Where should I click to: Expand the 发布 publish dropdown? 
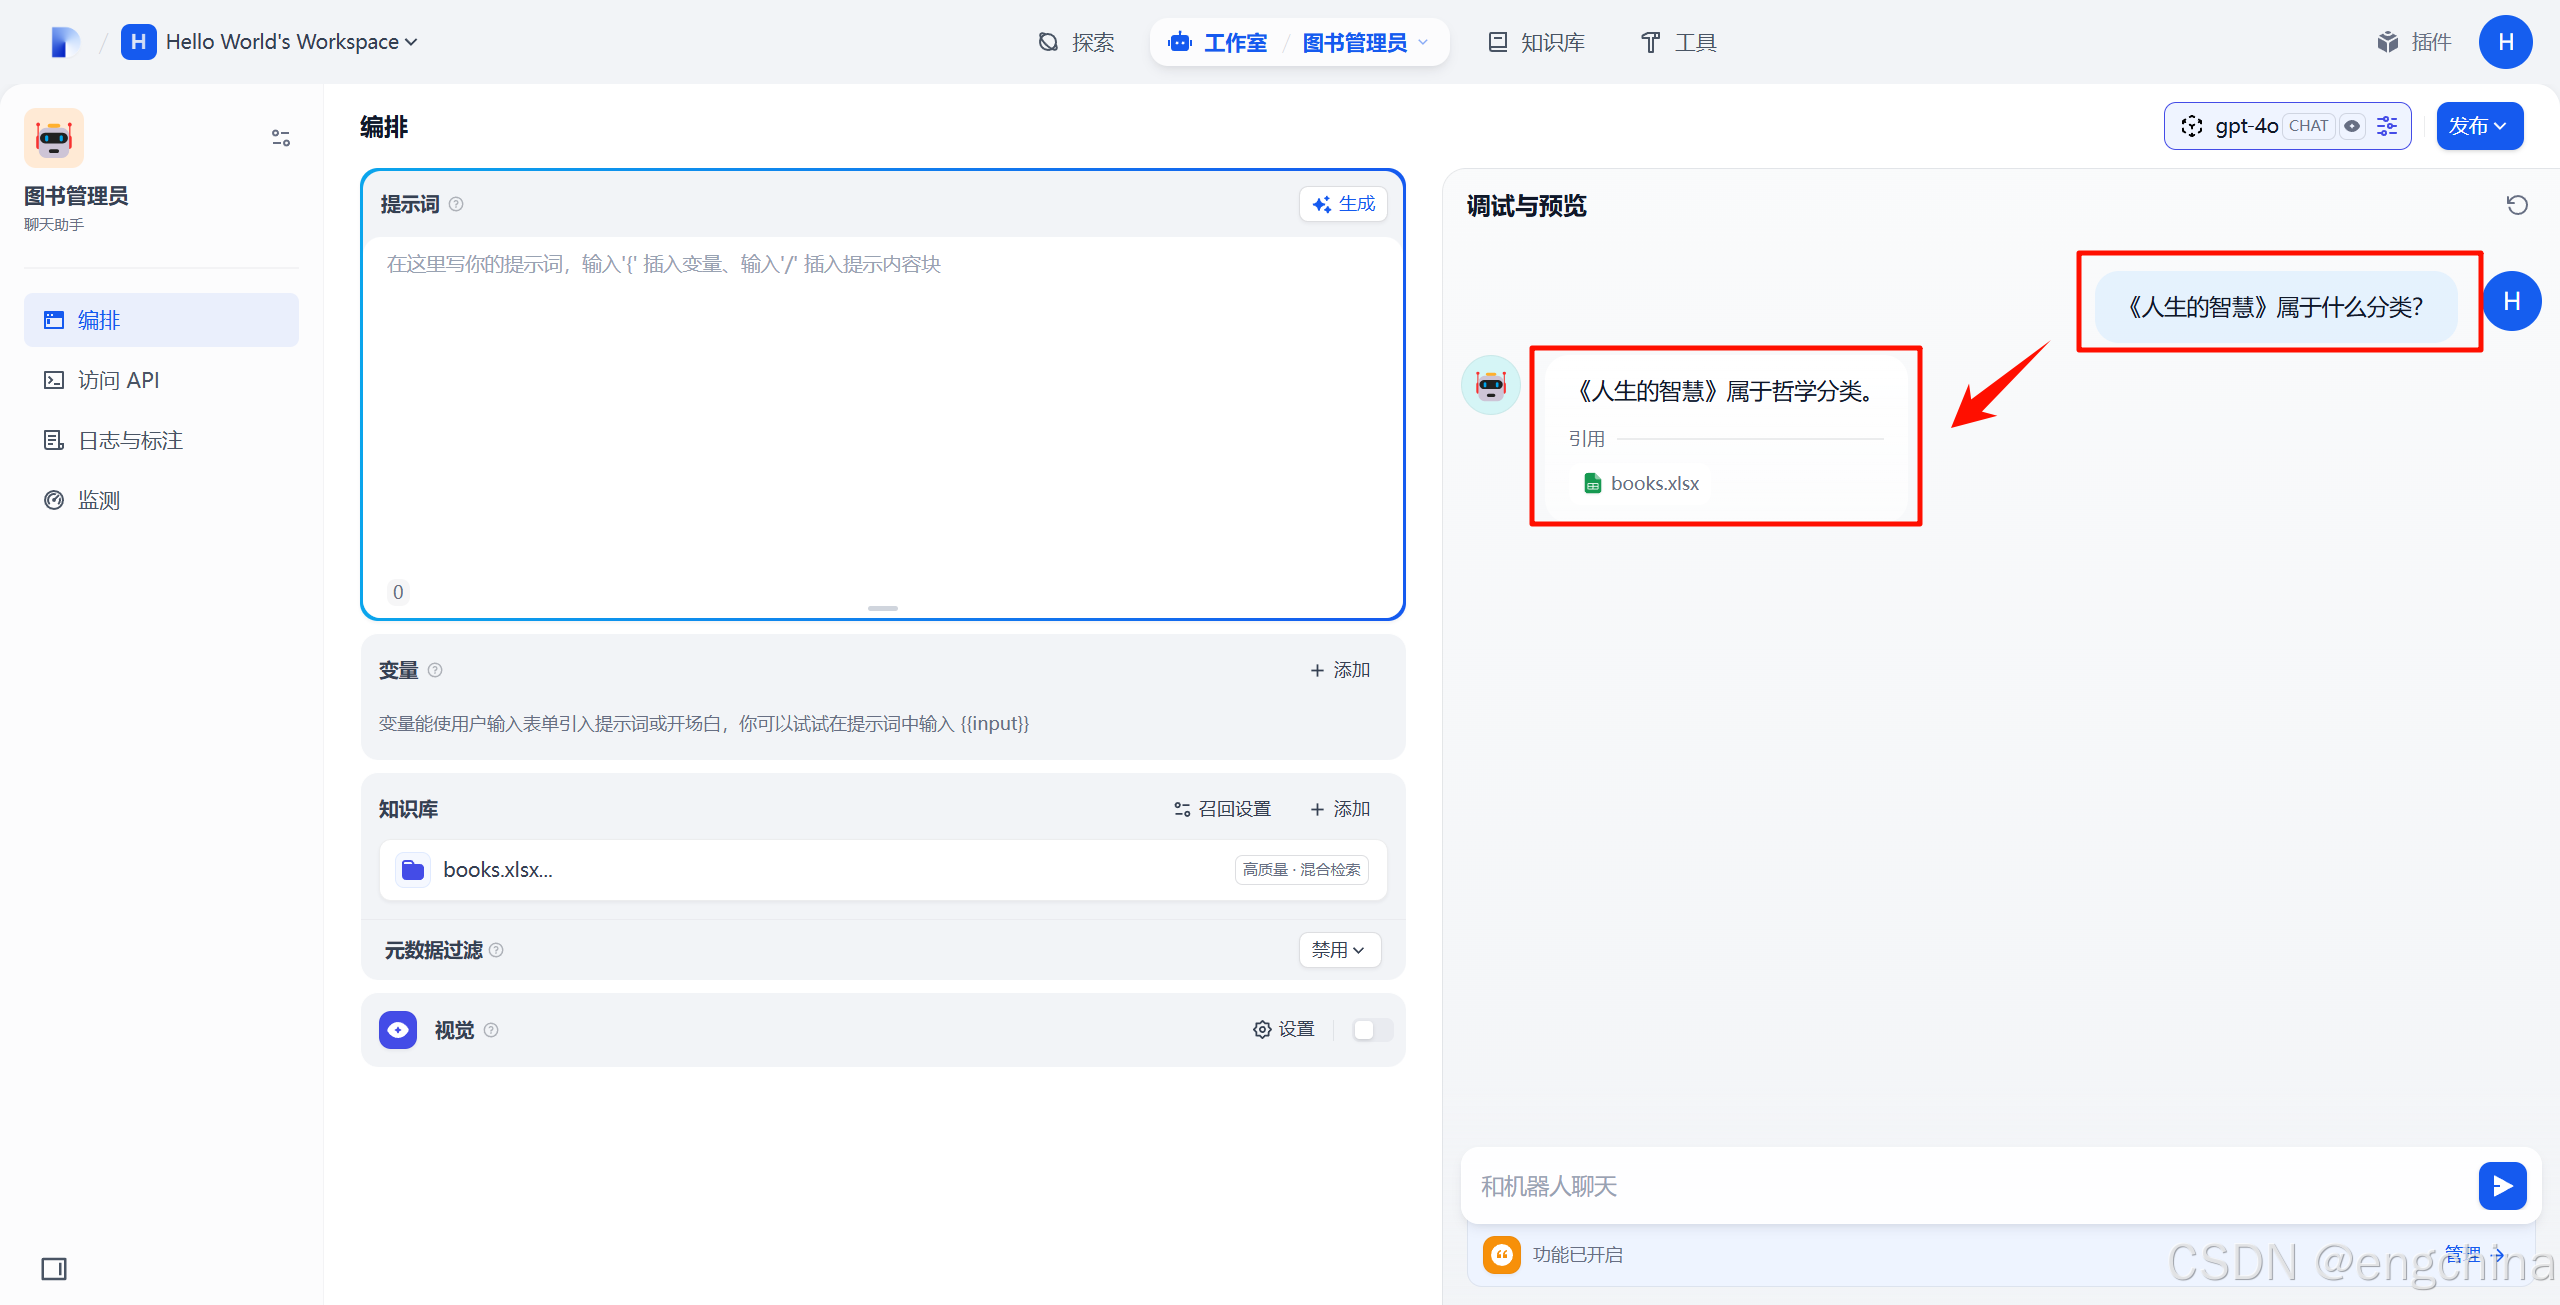2479,126
